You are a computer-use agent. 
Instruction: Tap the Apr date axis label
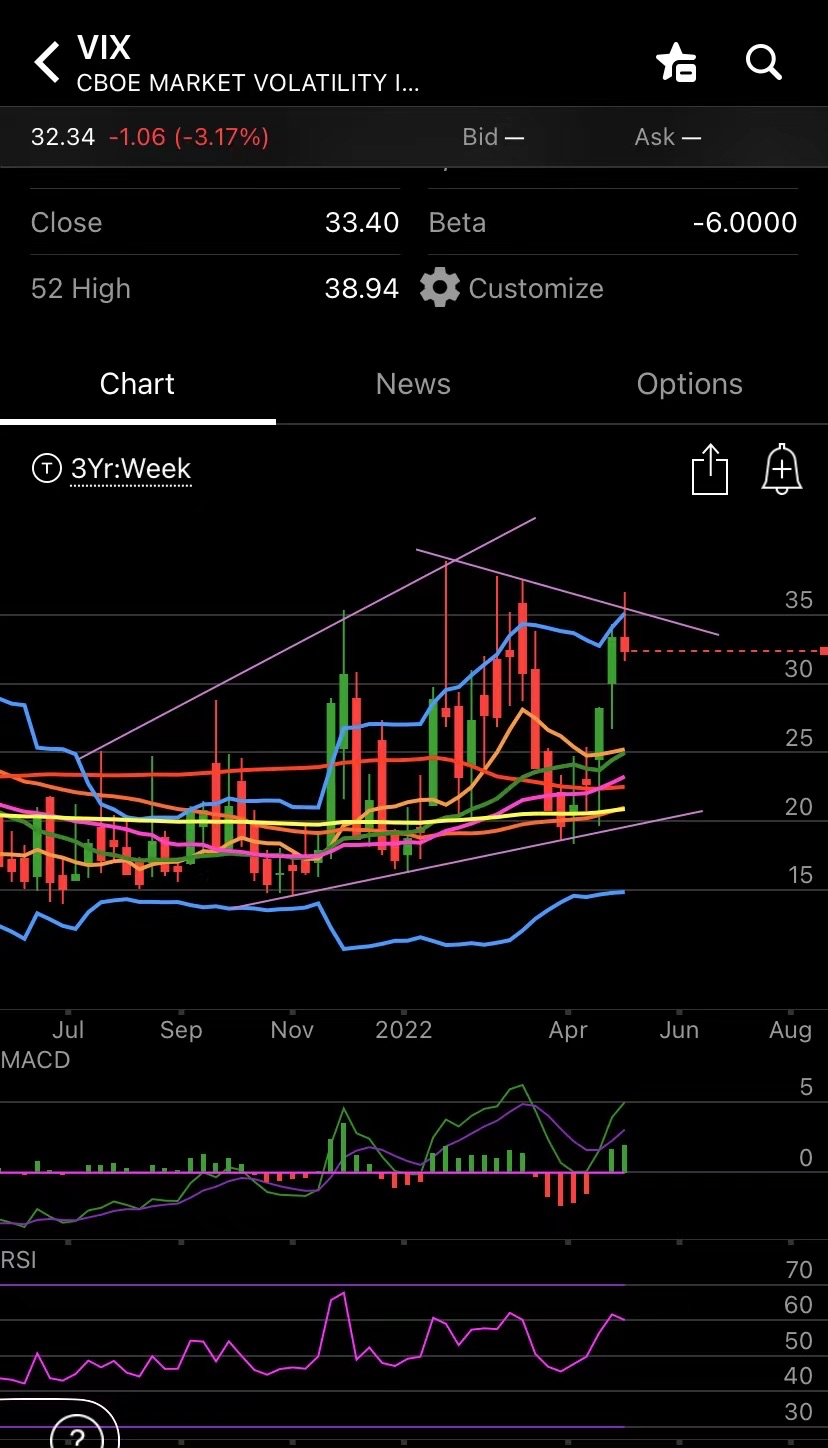pyautogui.click(x=568, y=1030)
